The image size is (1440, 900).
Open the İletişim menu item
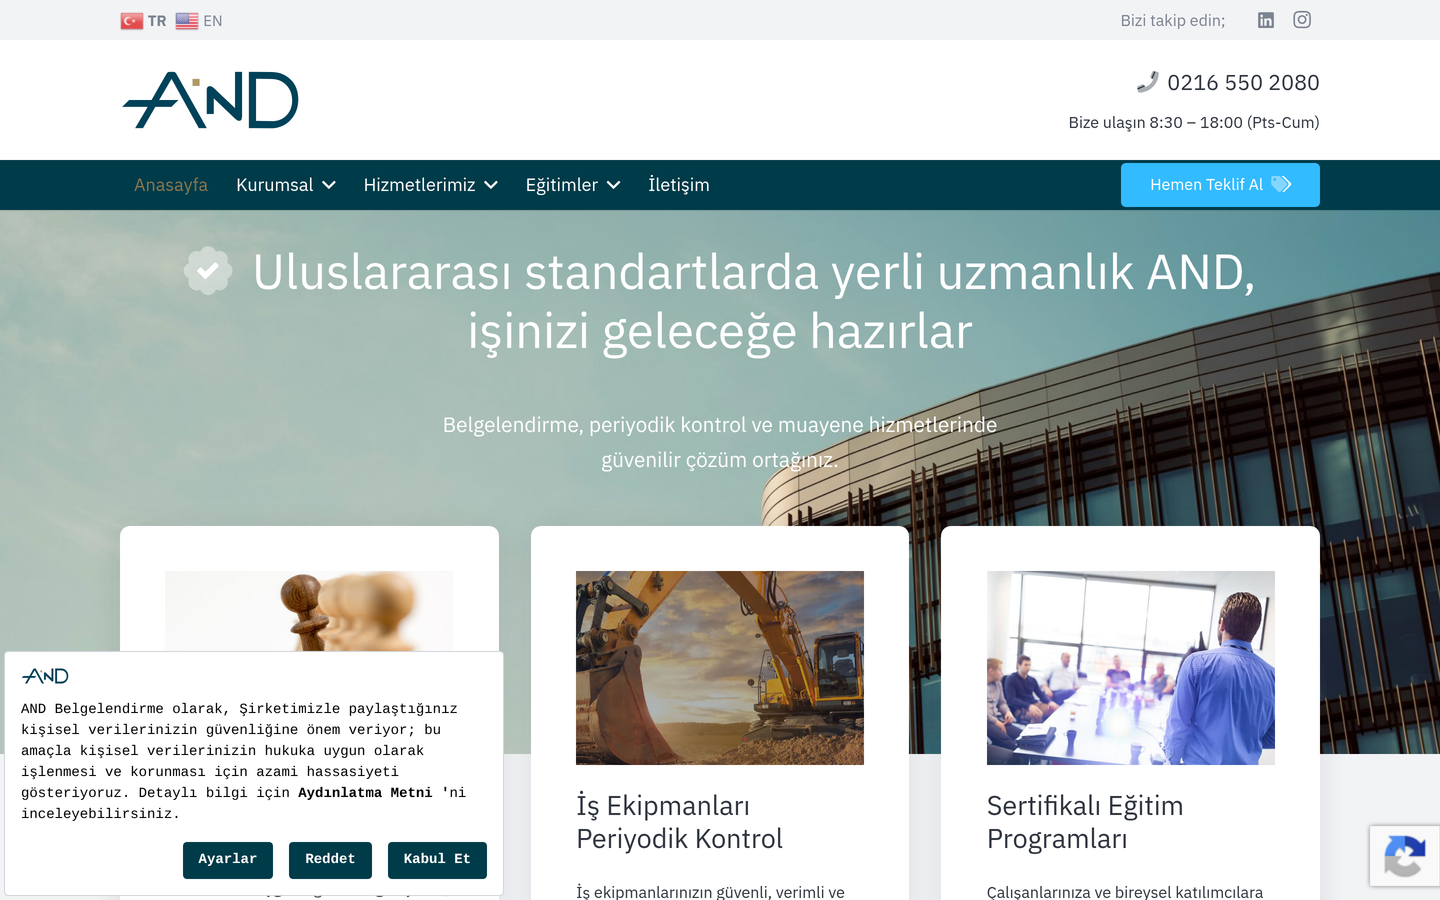[679, 185]
